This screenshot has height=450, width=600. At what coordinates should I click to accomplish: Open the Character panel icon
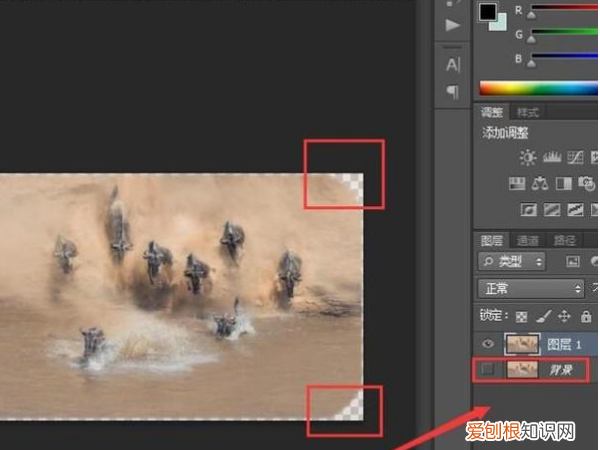(453, 65)
